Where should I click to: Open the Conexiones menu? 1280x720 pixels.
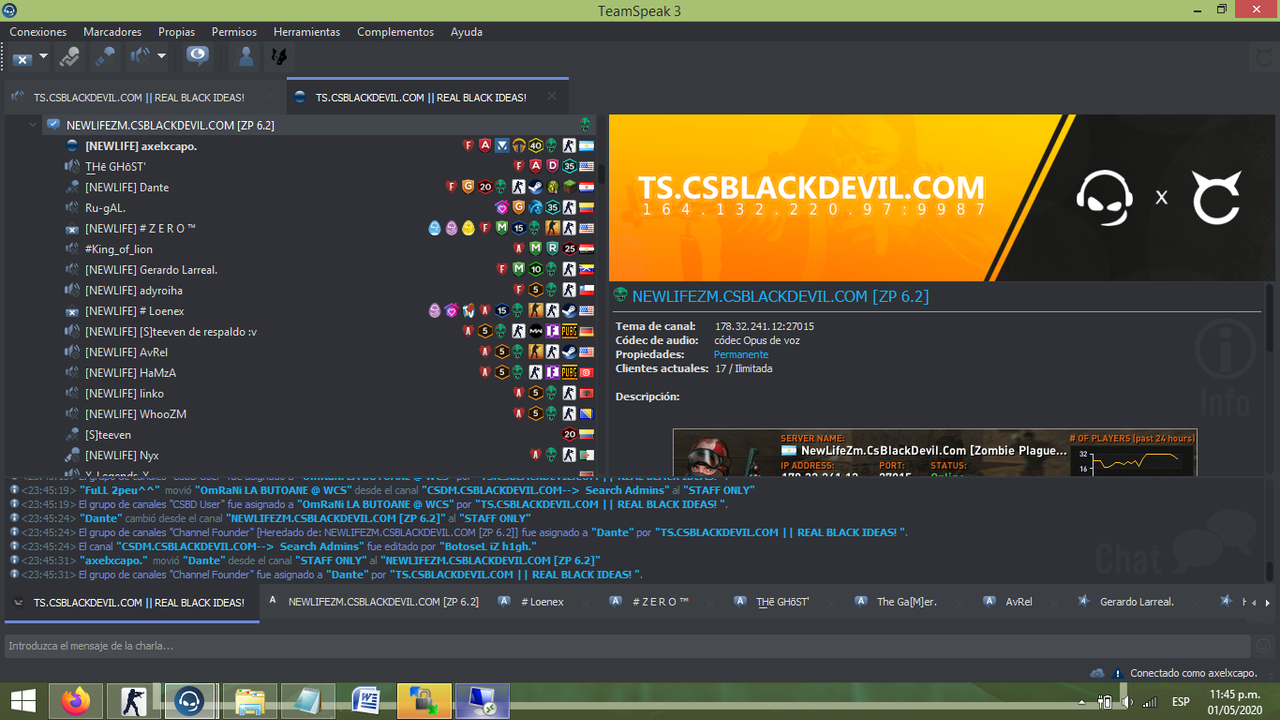pos(38,32)
